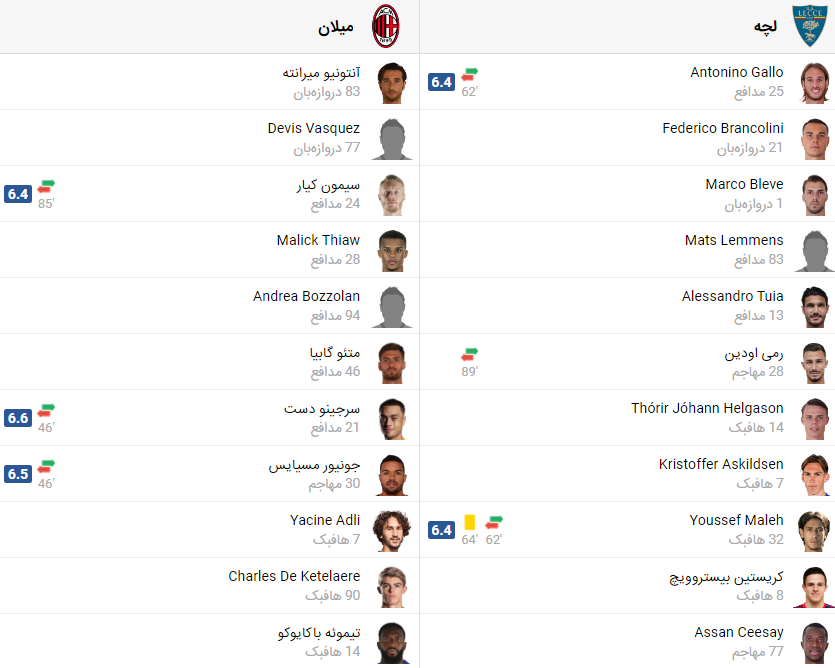
Task: Click the AC Milan club crest
Action: [386, 27]
